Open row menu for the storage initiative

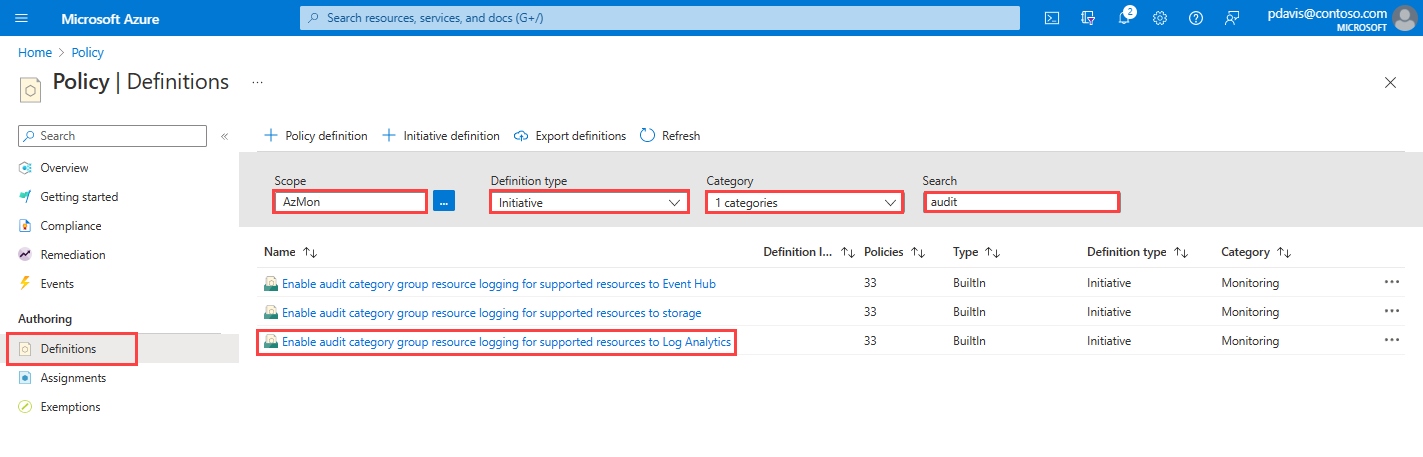click(x=1392, y=312)
